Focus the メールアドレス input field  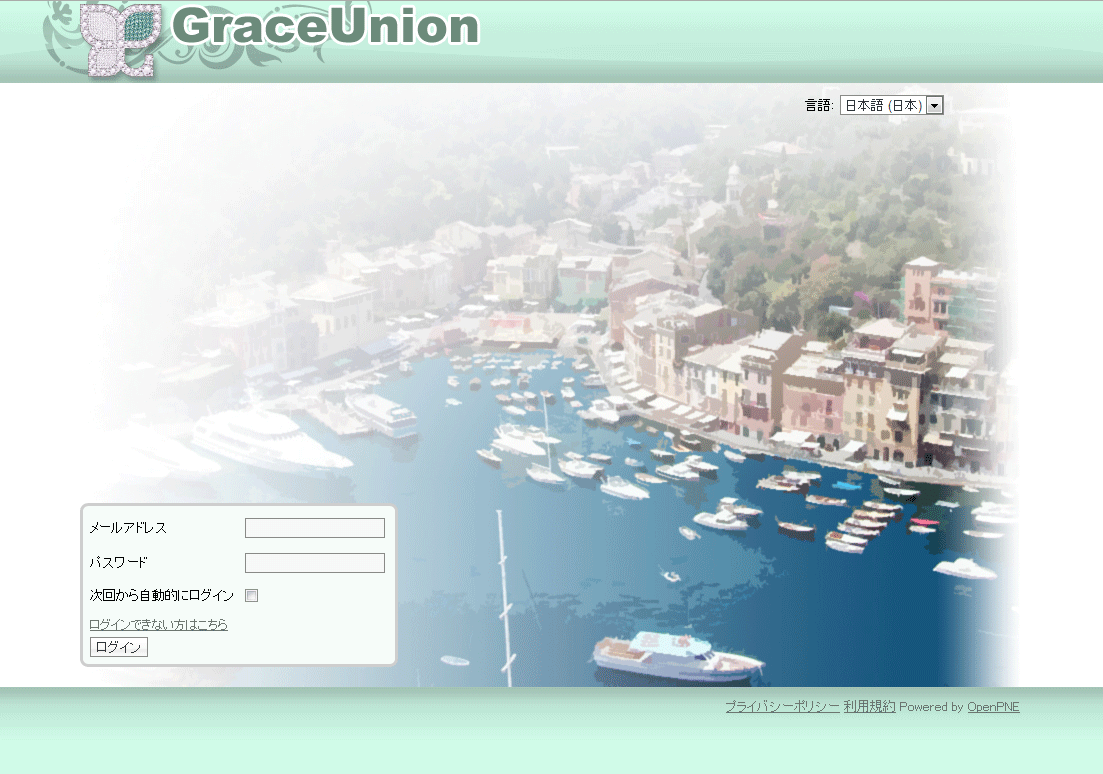coord(314,528)
